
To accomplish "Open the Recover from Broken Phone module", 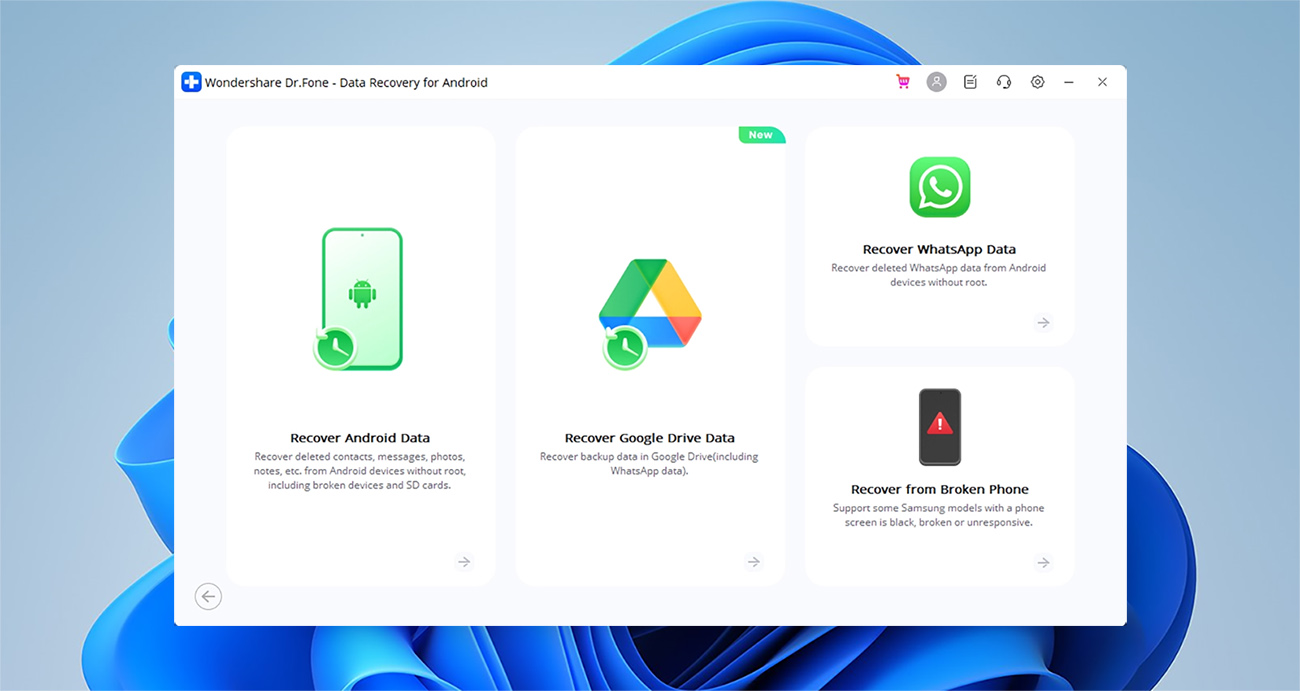I will (x=939, y=489).
